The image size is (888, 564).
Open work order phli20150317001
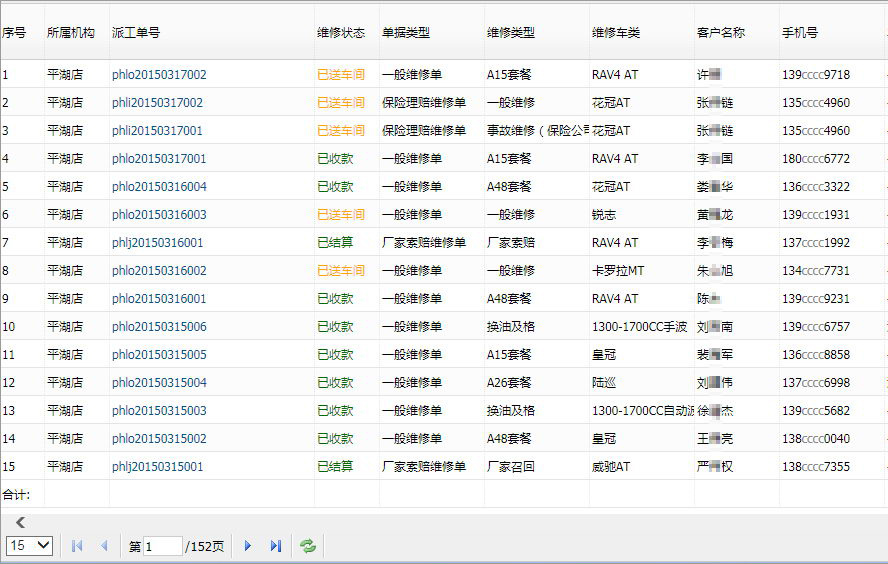click(x=157, y=131)
